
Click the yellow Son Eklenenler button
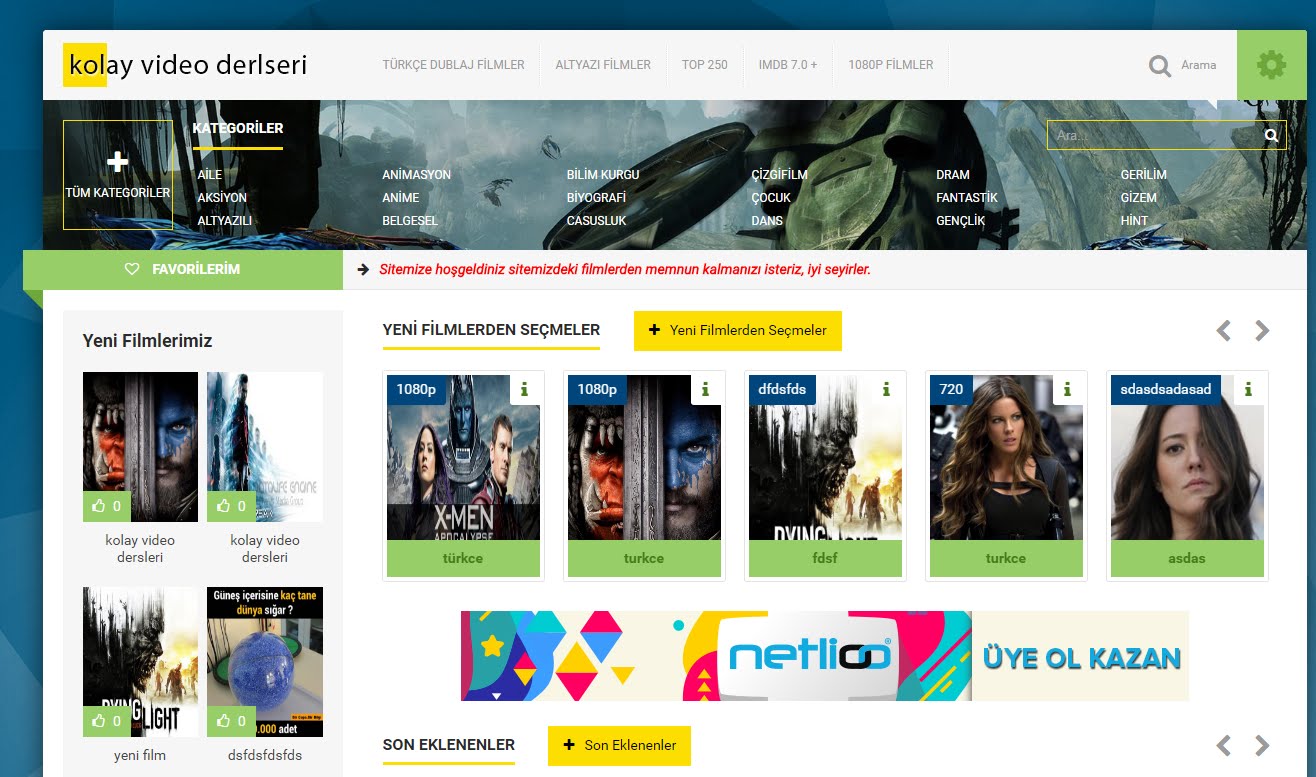pyautogui.click(x=619, y=745)
